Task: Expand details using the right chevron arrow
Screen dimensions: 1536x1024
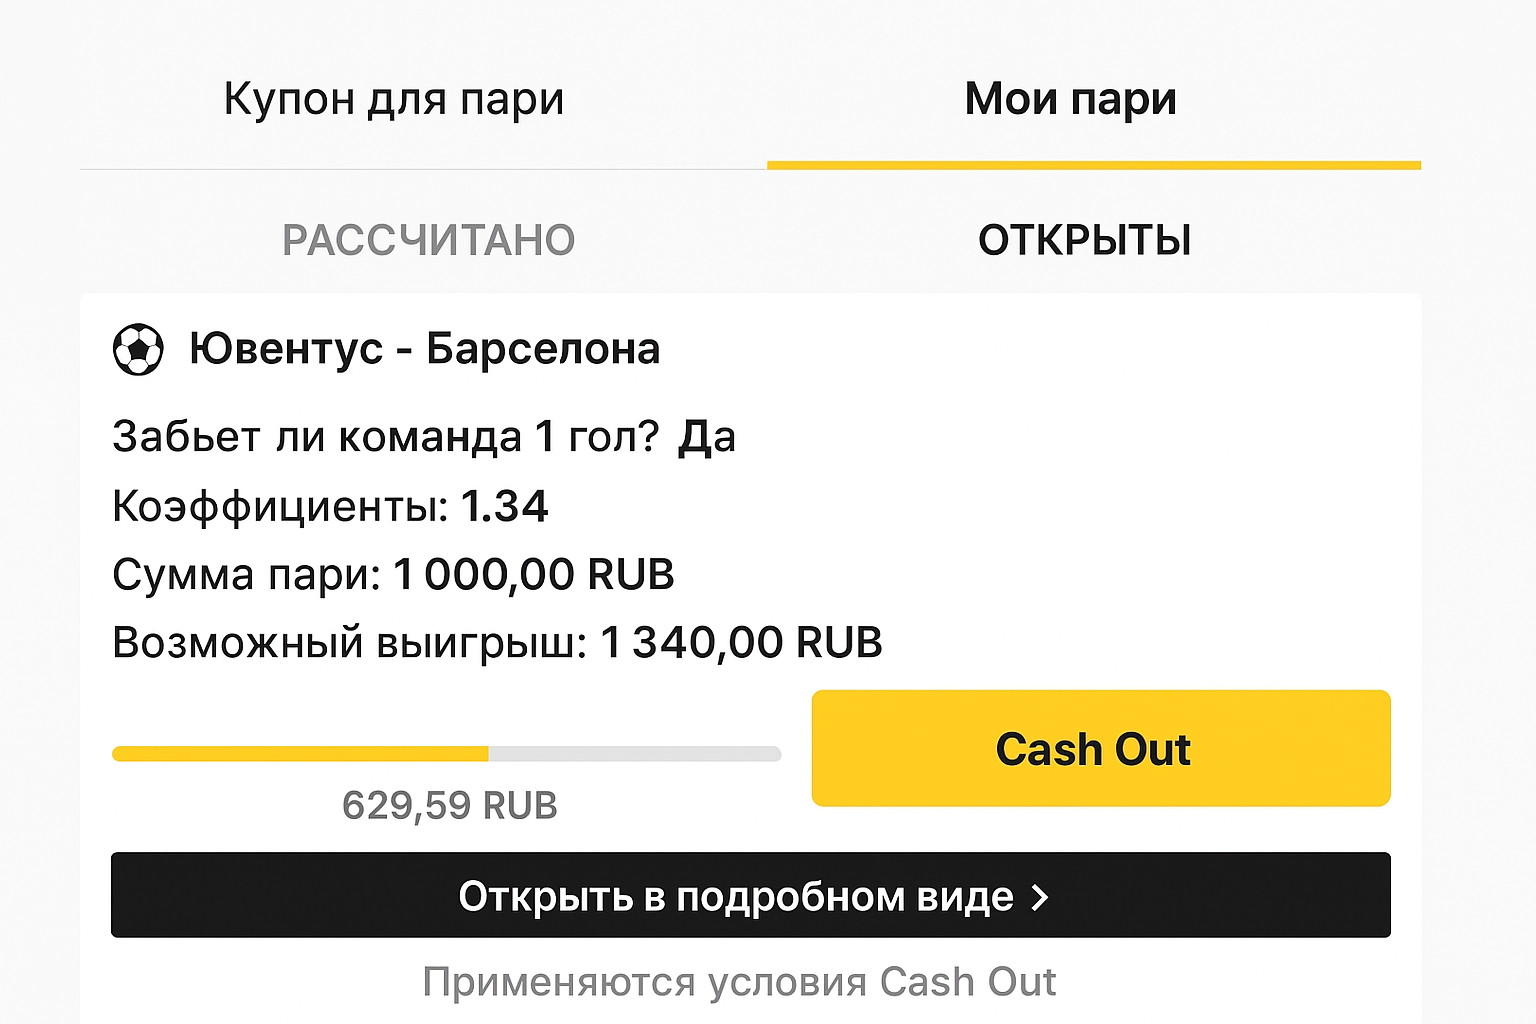Action: [1040, 897]
